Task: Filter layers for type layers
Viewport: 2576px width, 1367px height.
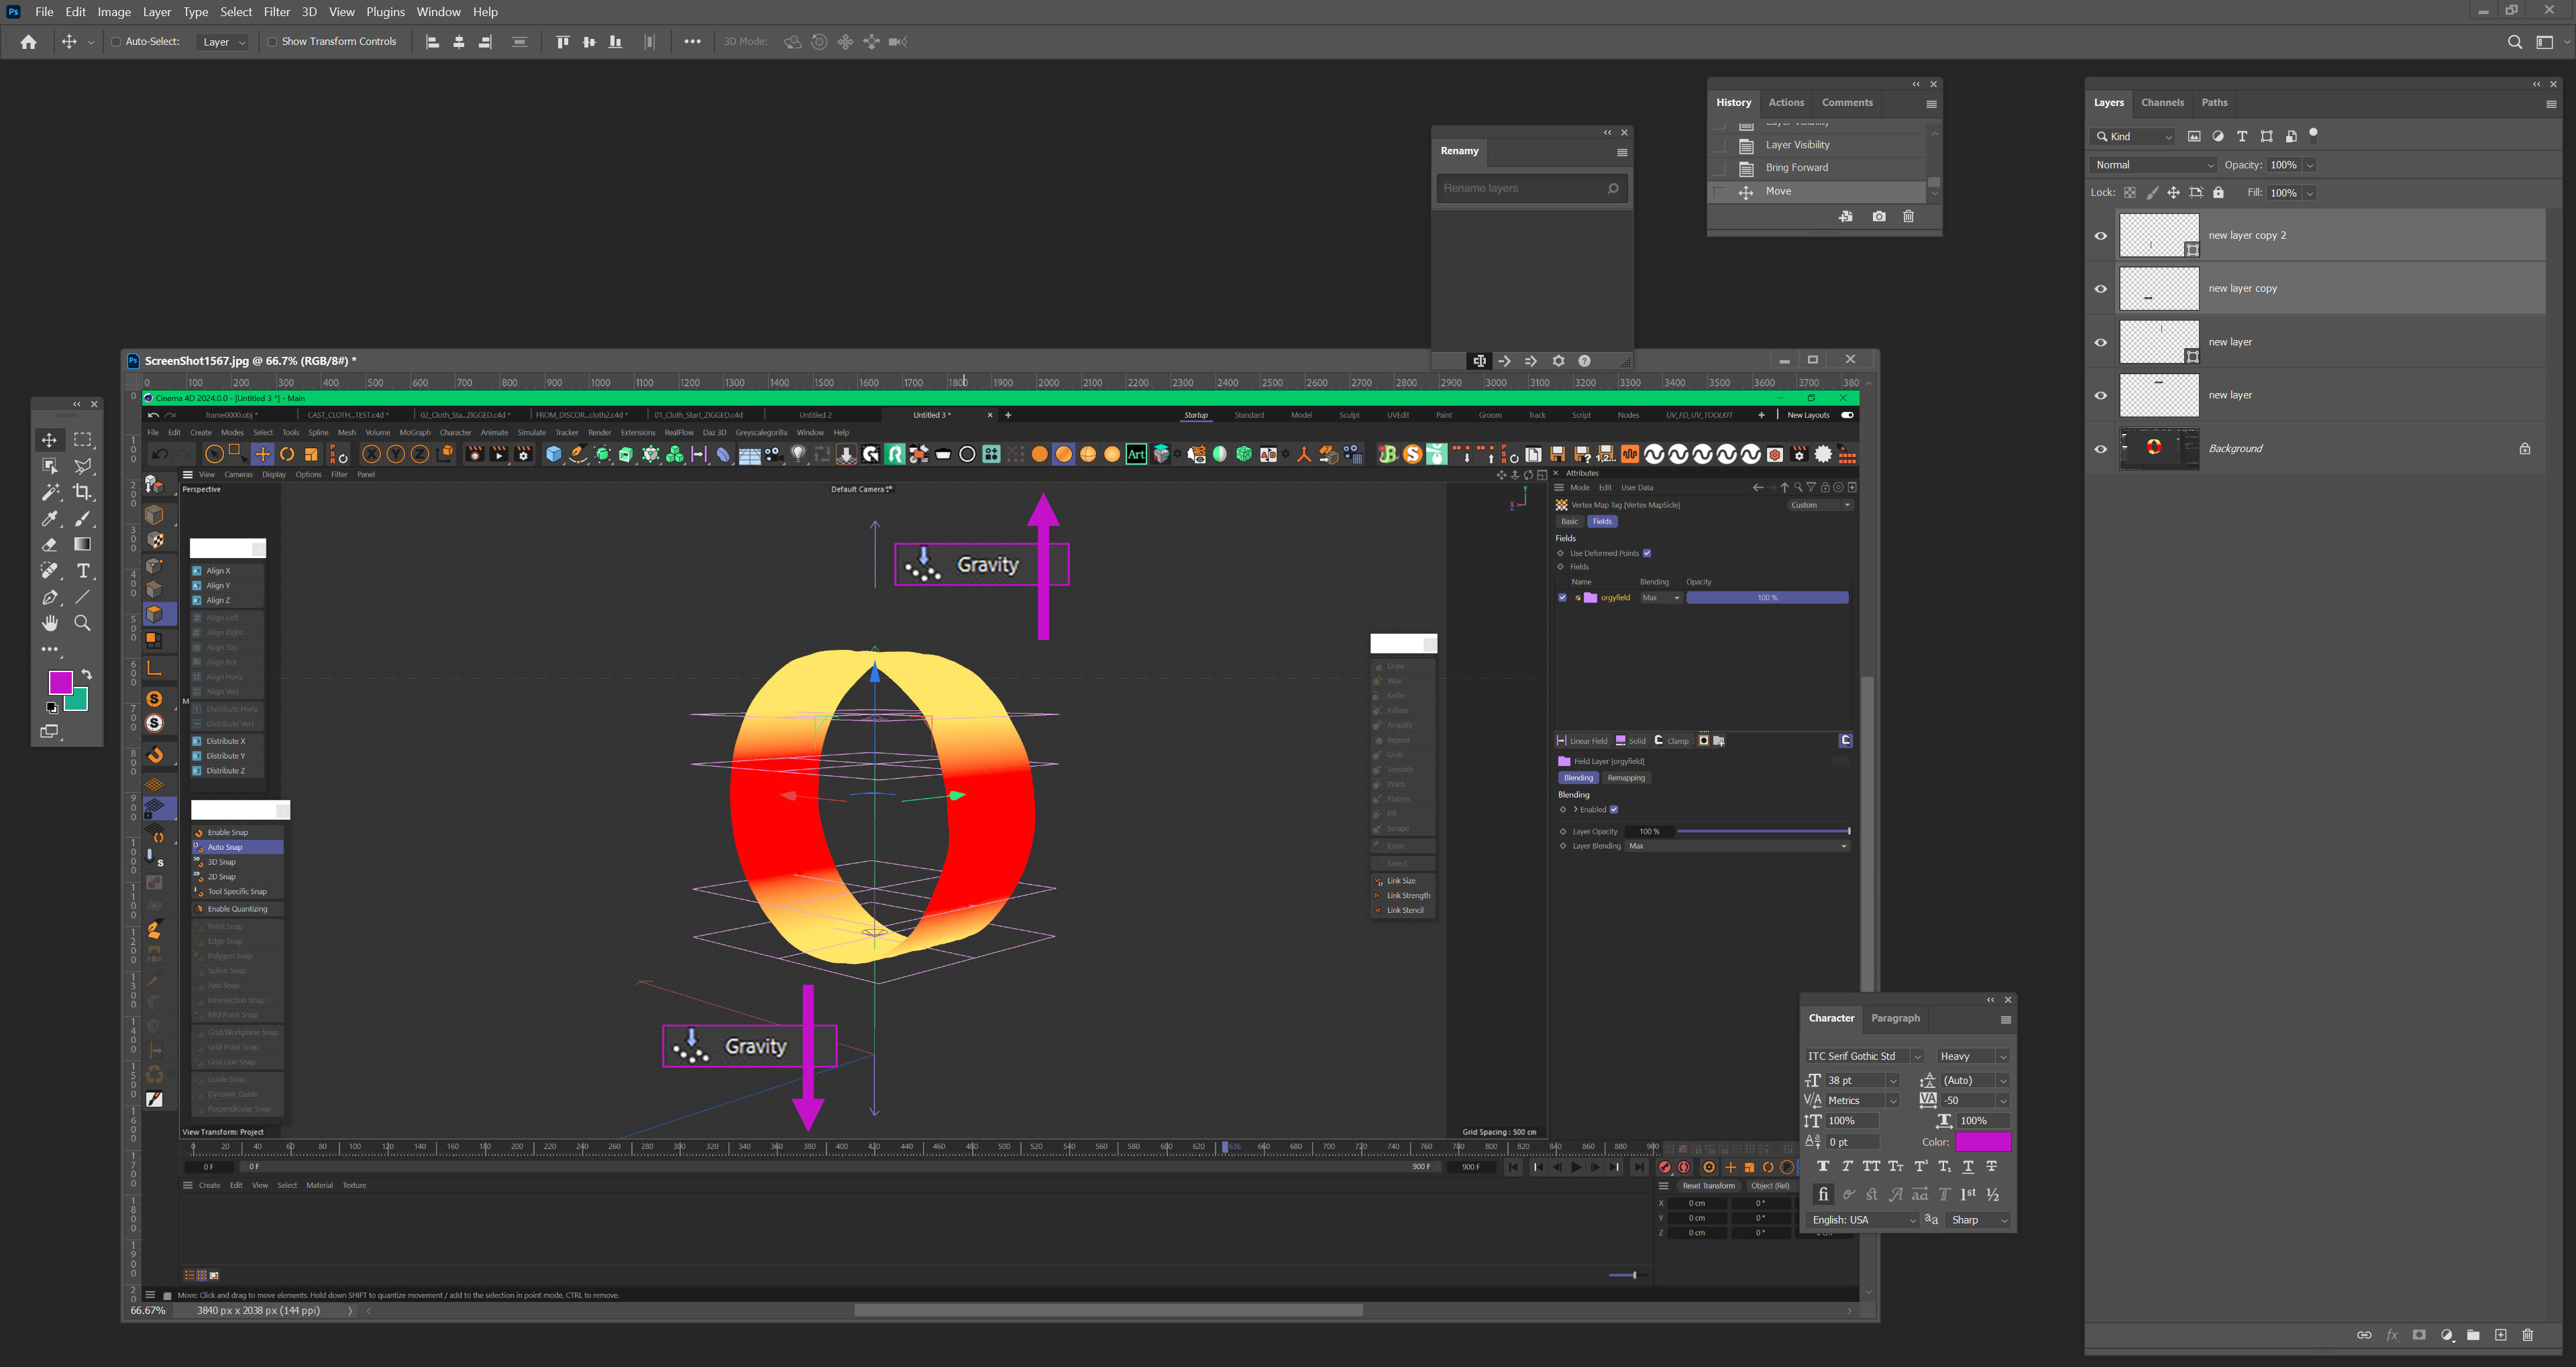Action: [x=2242, y=137]
